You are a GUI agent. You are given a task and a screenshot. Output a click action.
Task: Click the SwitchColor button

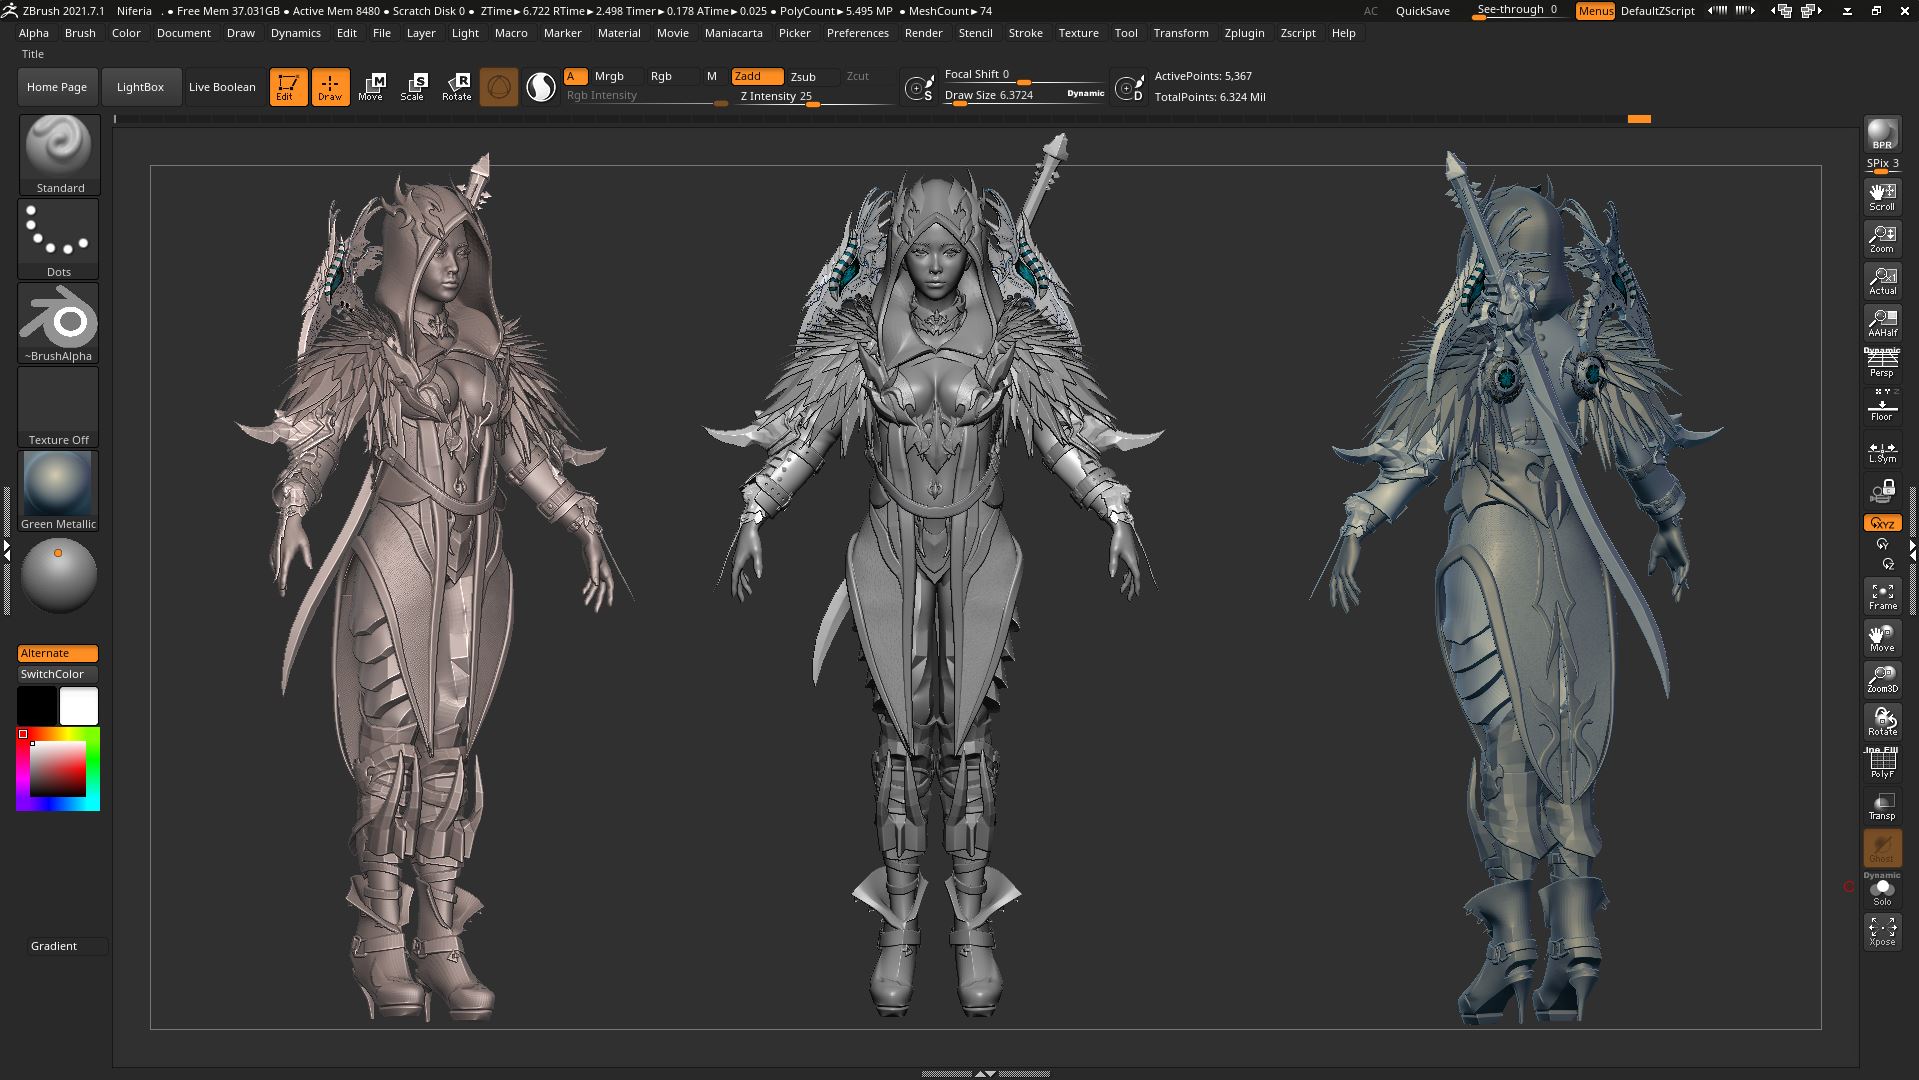coord(58,674)
